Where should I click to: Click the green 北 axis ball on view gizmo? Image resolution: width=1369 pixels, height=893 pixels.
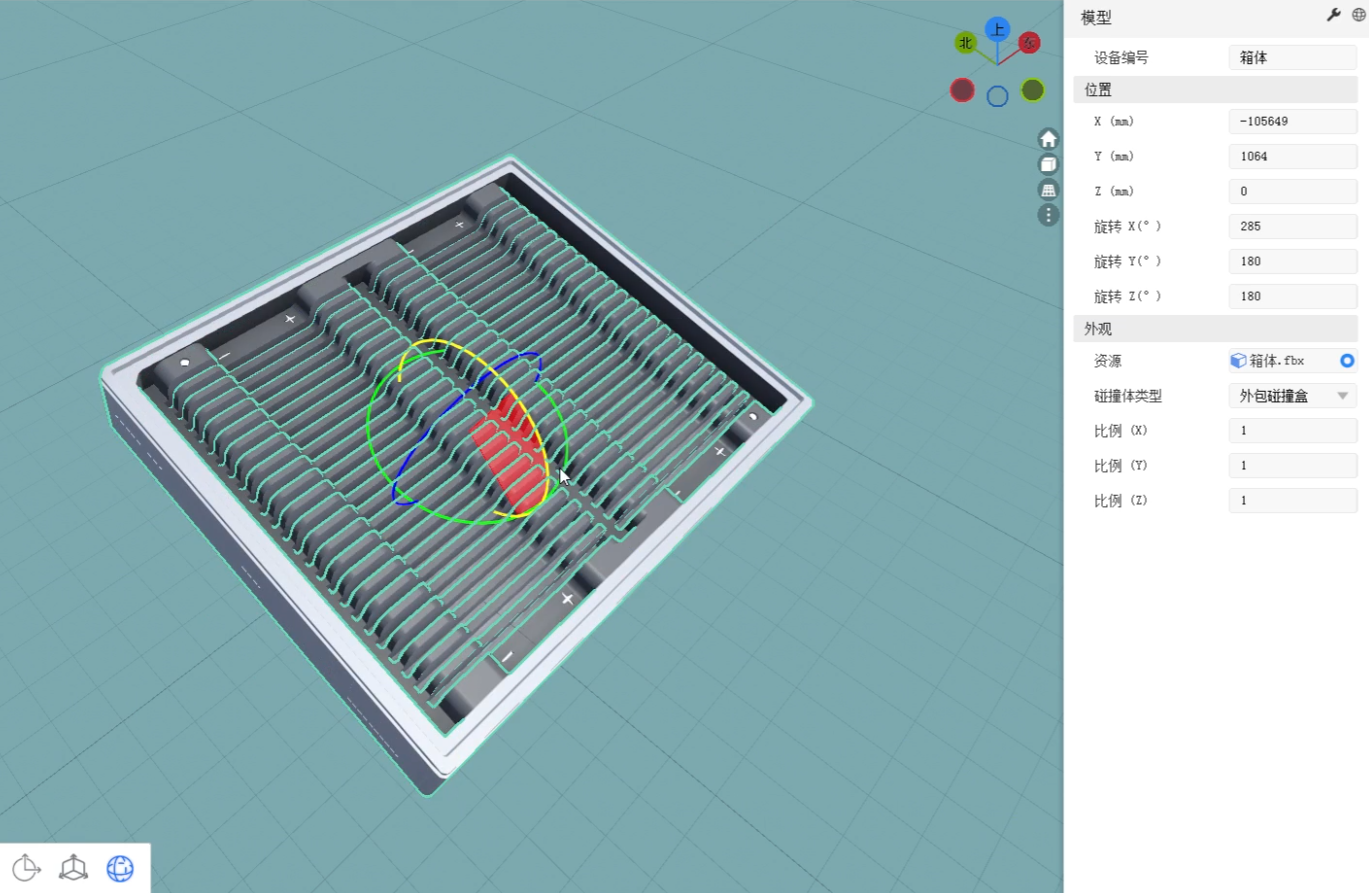point(965,42)
